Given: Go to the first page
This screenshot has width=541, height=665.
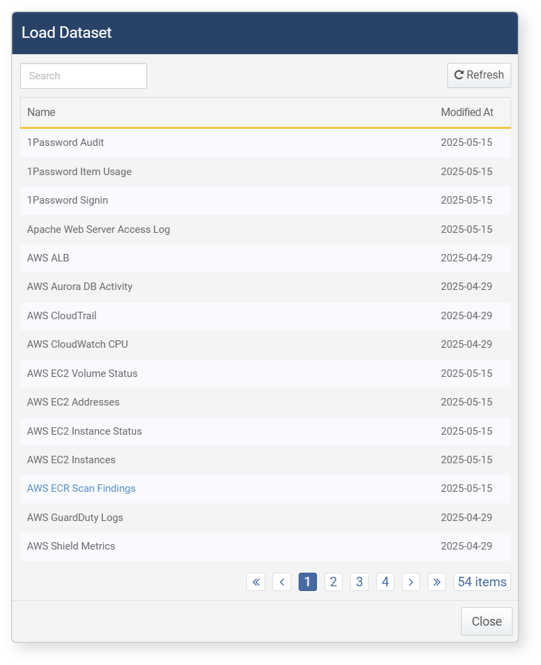Looking at the screenshot, I should pyautogui.click(x=256, y=582).
